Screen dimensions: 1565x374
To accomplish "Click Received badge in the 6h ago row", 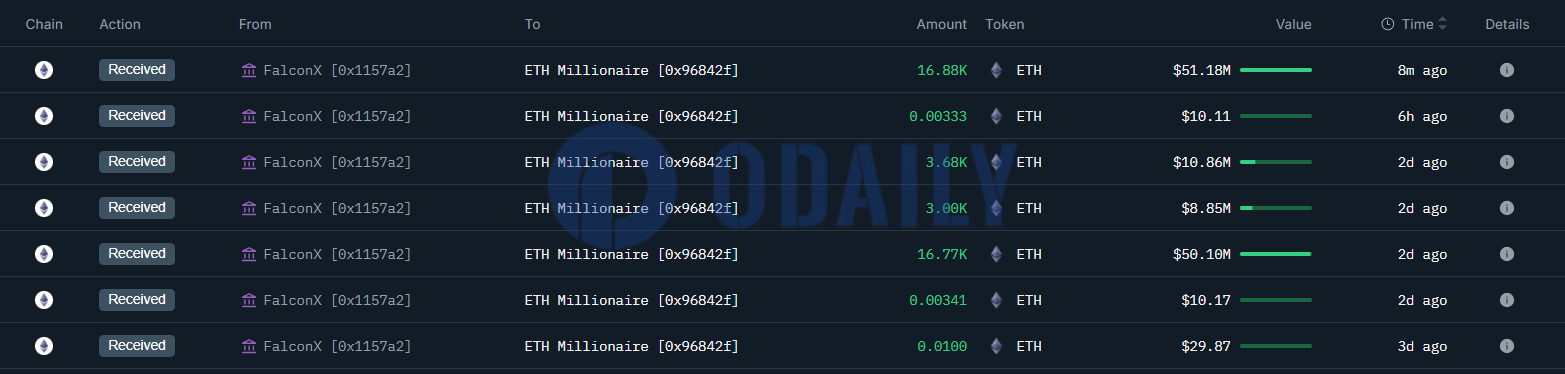I will pos(137,116).
